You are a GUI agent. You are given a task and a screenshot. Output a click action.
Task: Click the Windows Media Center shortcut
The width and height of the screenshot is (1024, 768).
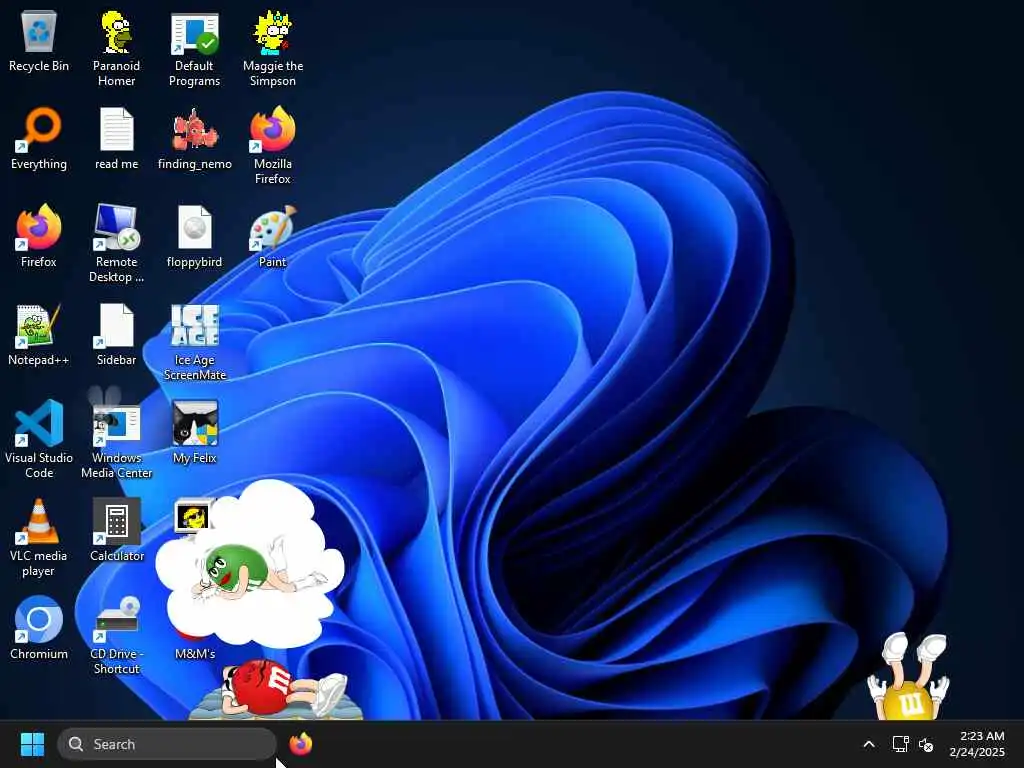pyautogui.click(x=116, y=423)
